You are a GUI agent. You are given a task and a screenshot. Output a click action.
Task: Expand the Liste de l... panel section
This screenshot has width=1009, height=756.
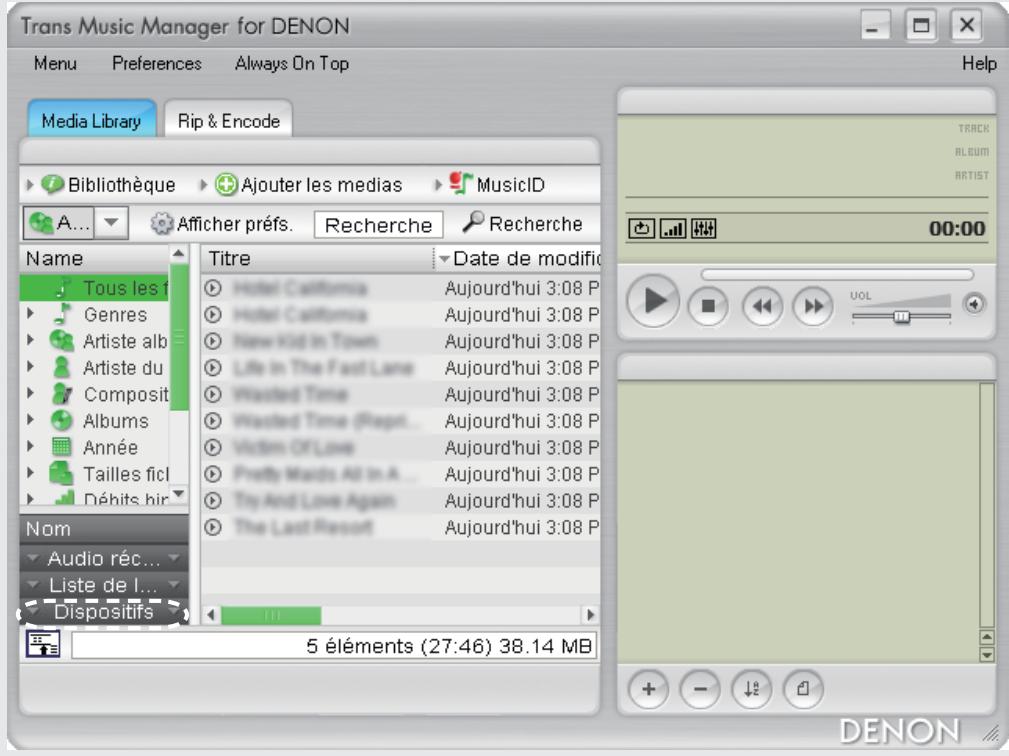(104, 585)
